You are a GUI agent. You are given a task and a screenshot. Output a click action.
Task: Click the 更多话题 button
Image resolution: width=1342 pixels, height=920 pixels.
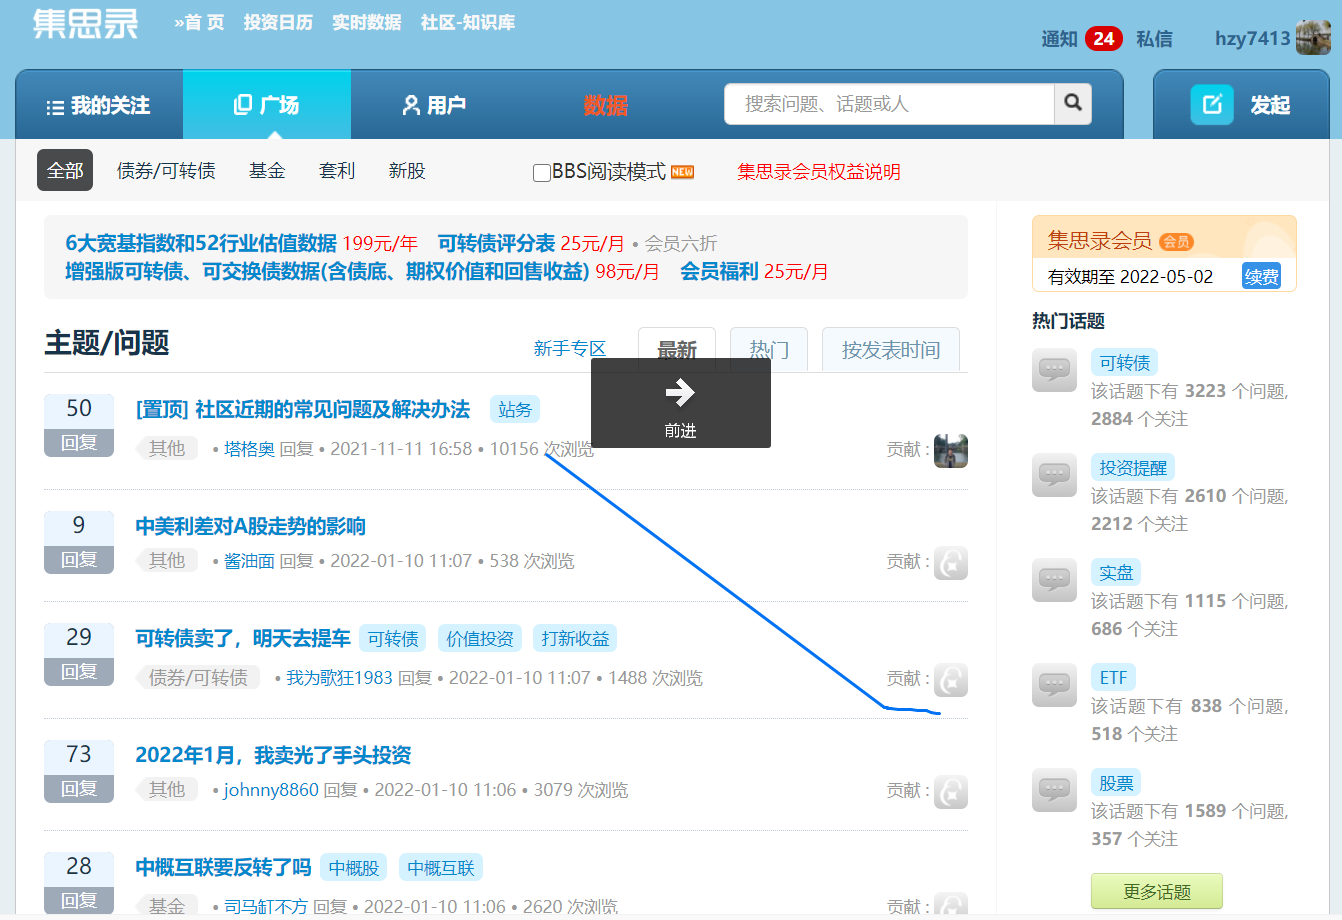point(1157,892)
